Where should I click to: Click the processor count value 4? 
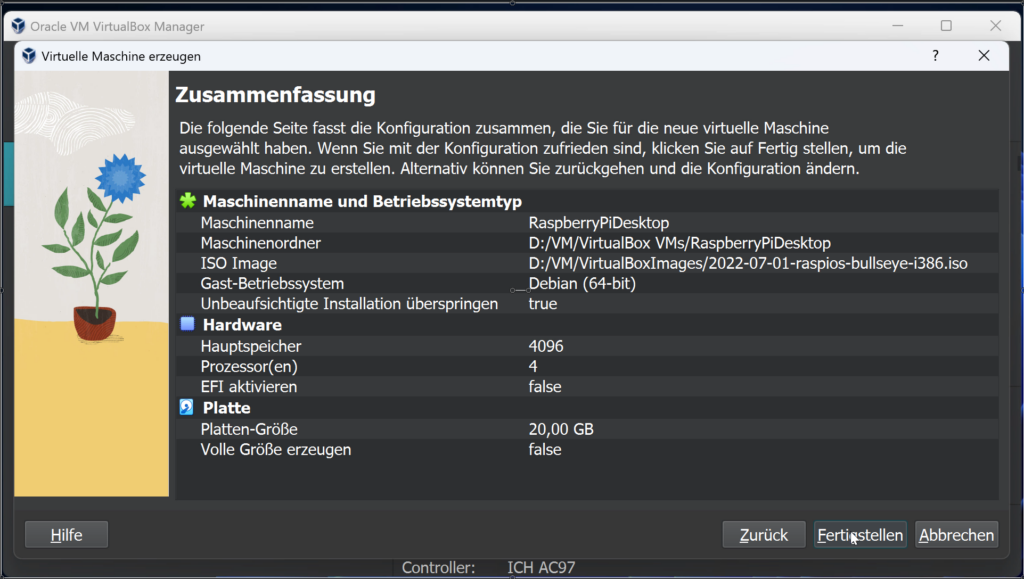[x=533, y=366]
